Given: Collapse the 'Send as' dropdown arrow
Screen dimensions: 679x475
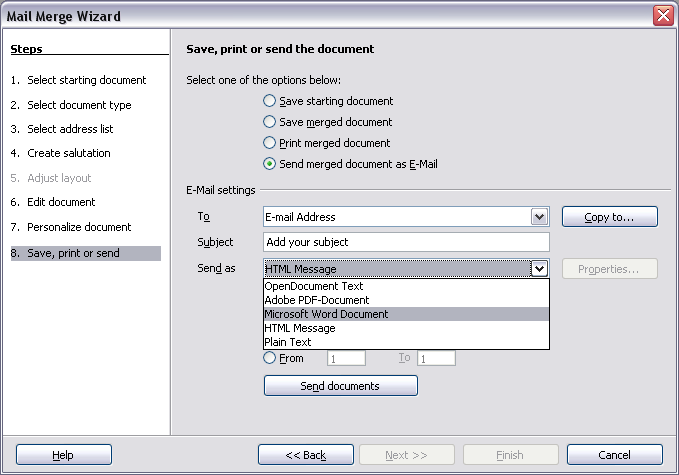Looking at the screenshot, I should pyautogui.click(x=540, y=269).
